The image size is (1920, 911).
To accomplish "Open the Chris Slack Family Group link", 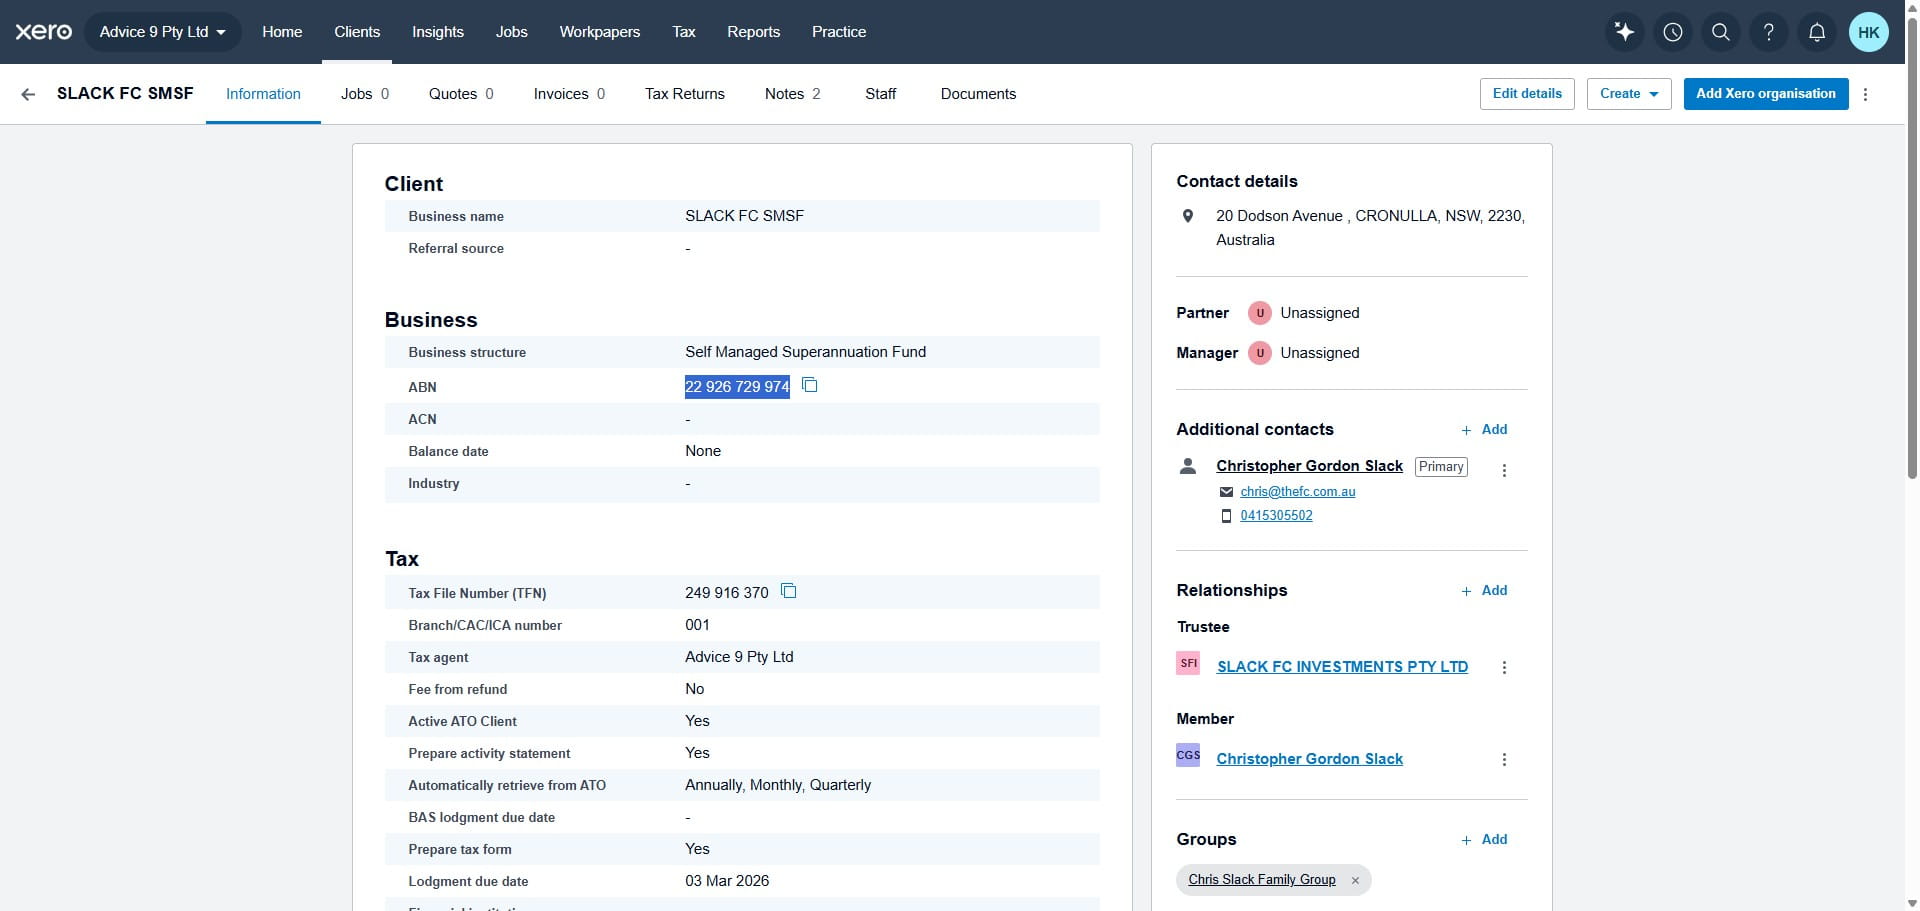I will coord(1262,880).
